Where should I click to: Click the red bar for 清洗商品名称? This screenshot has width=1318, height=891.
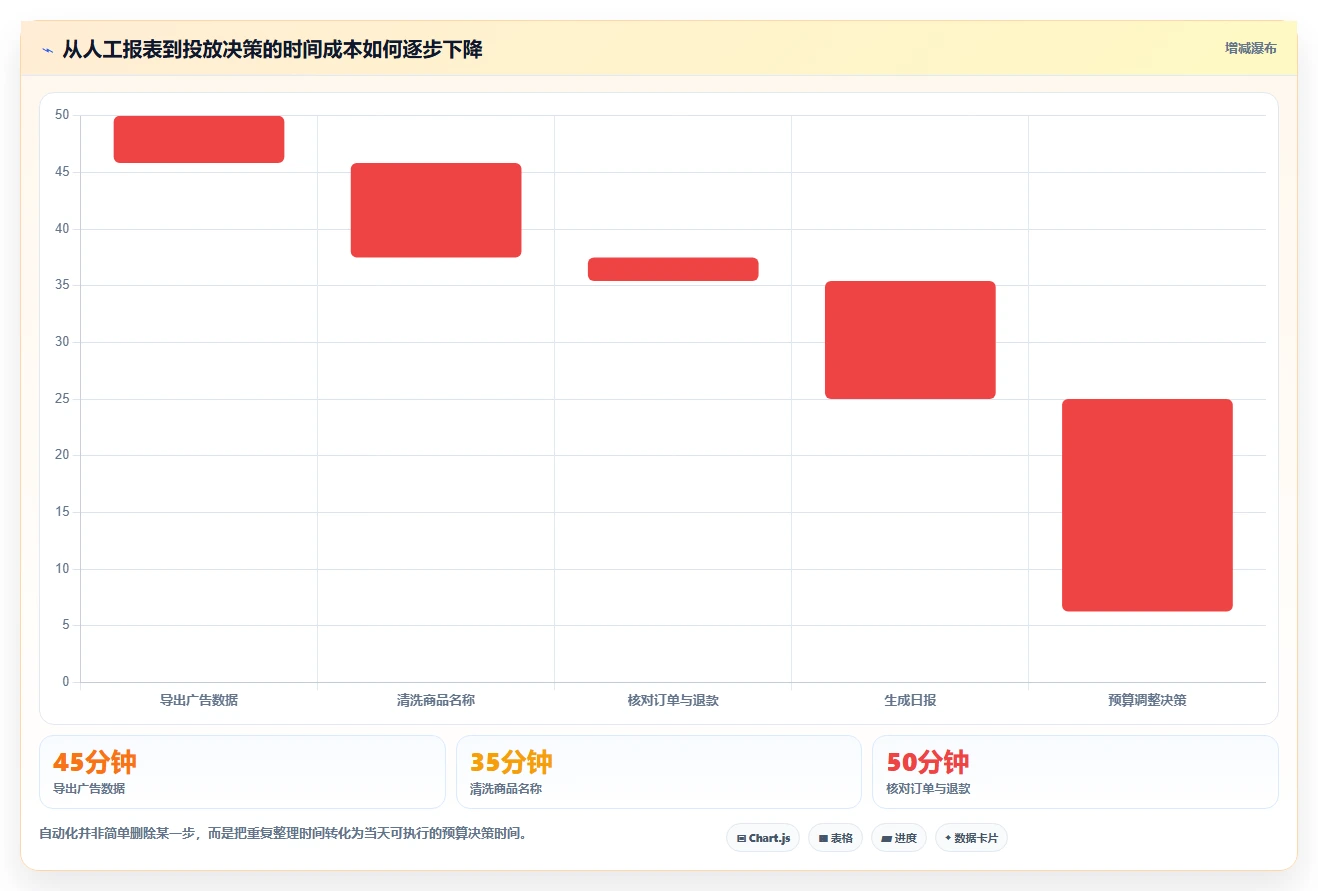click(436, 210)
